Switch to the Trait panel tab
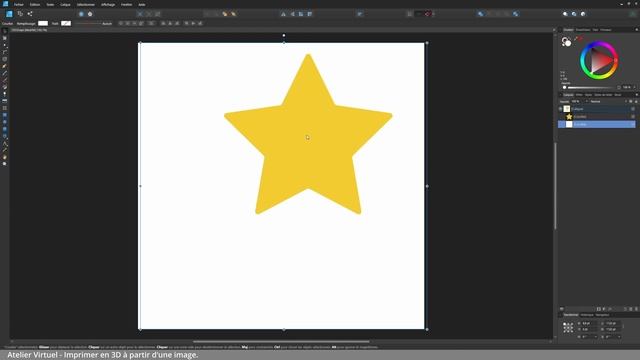The height and width of the screenshot is (360, 640). (x=596, y=30)
